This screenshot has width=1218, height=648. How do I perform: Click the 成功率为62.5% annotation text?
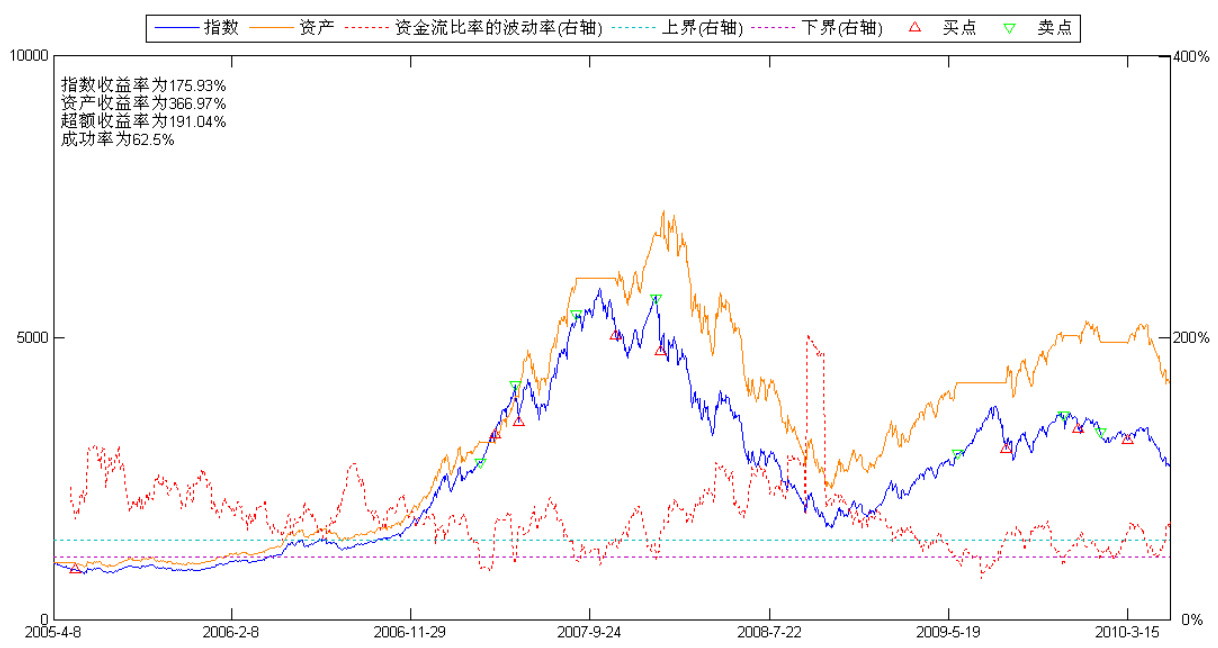tap(117, 140)
